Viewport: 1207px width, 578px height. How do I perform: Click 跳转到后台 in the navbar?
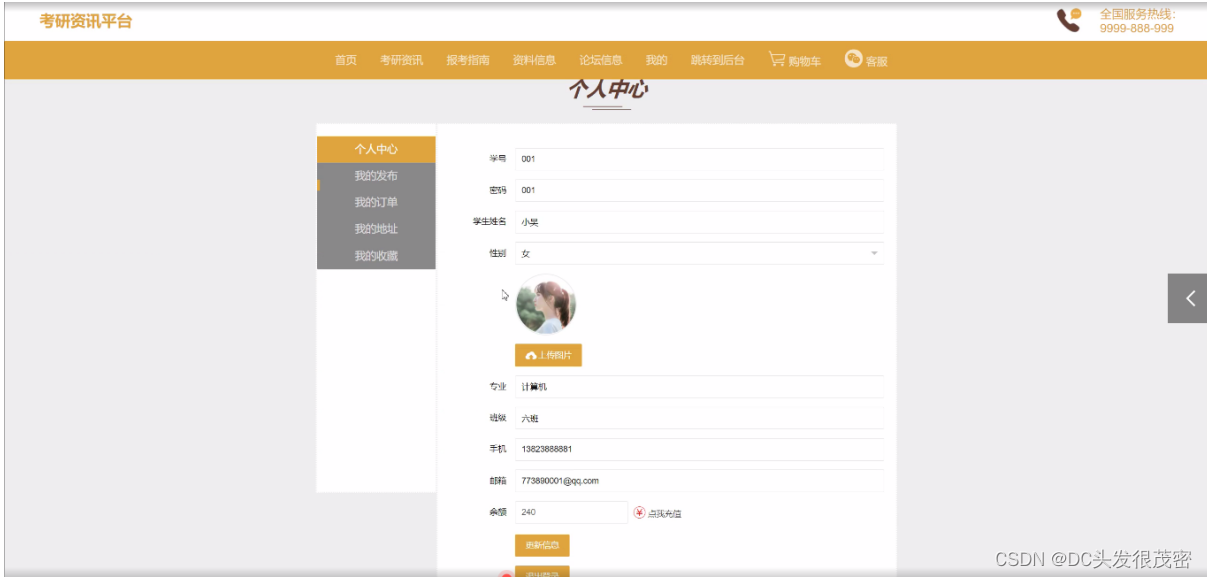[718, 60]
